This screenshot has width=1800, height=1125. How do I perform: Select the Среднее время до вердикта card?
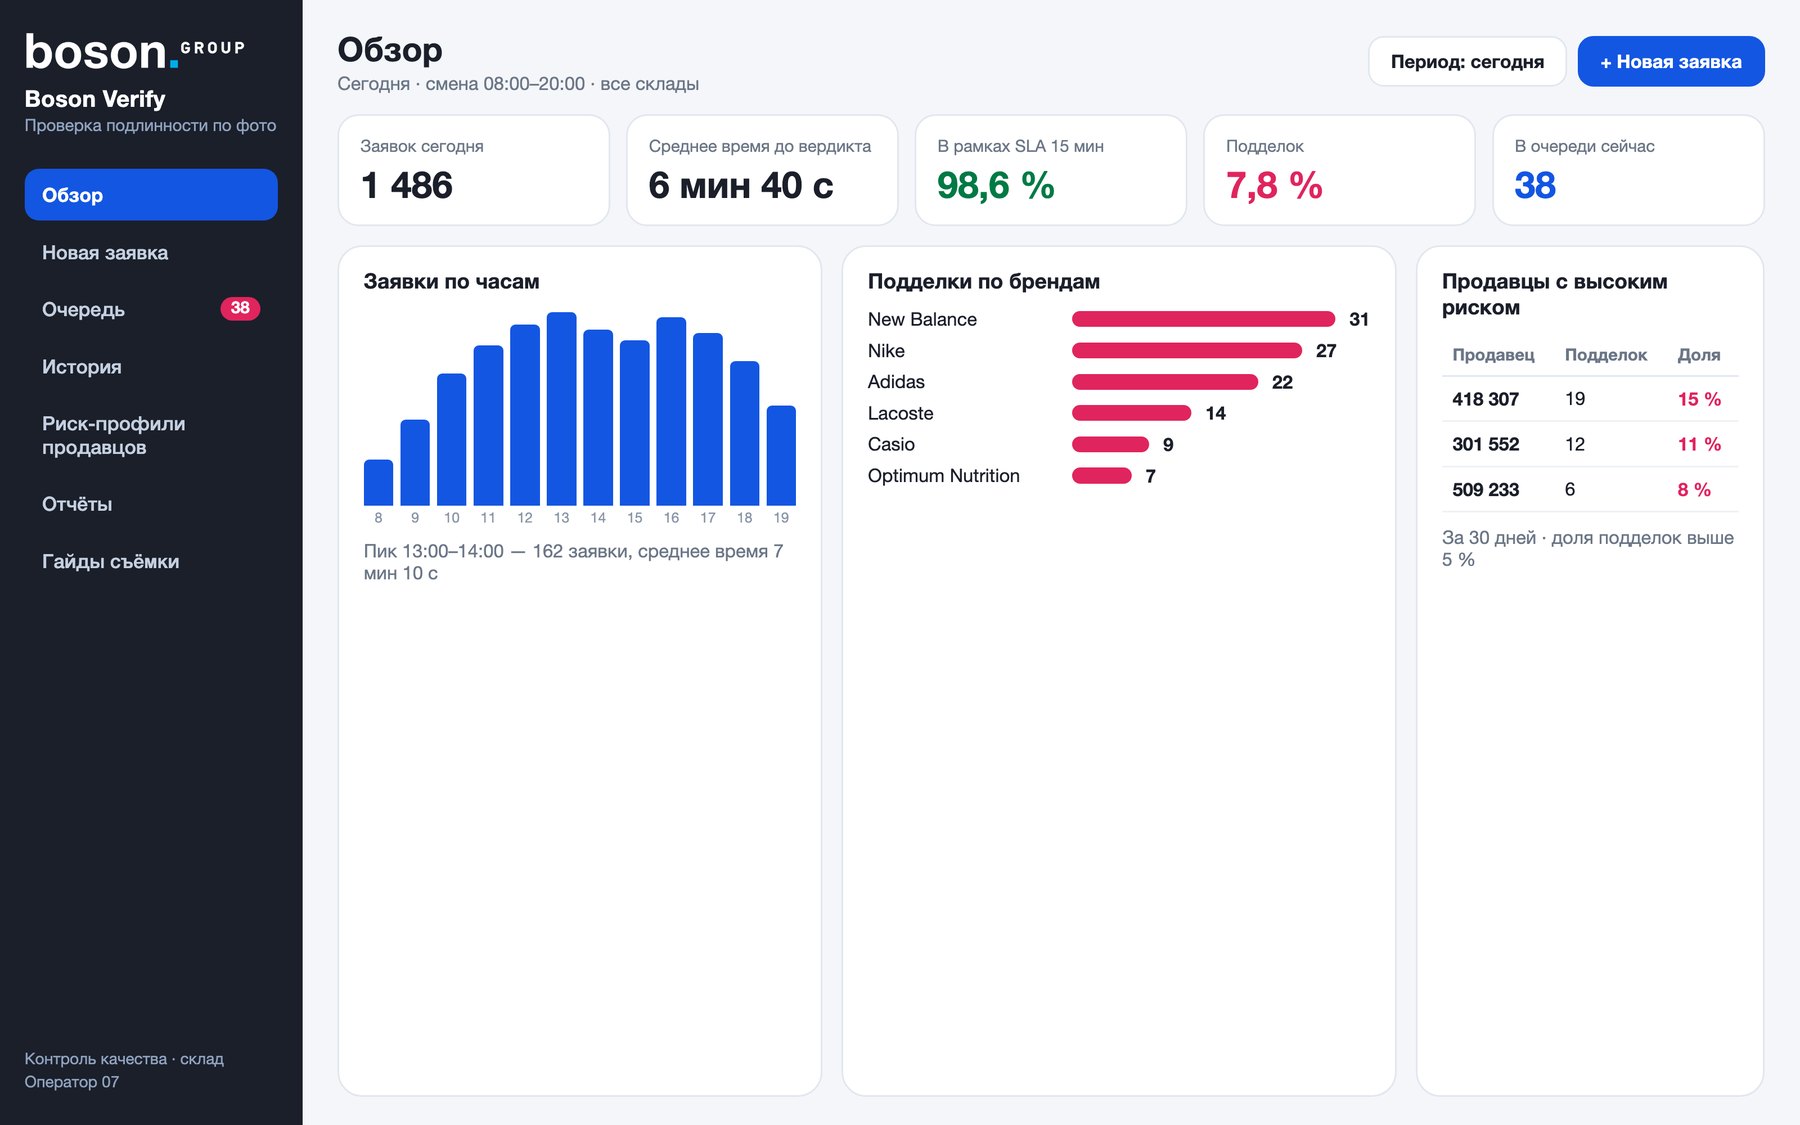762,170
